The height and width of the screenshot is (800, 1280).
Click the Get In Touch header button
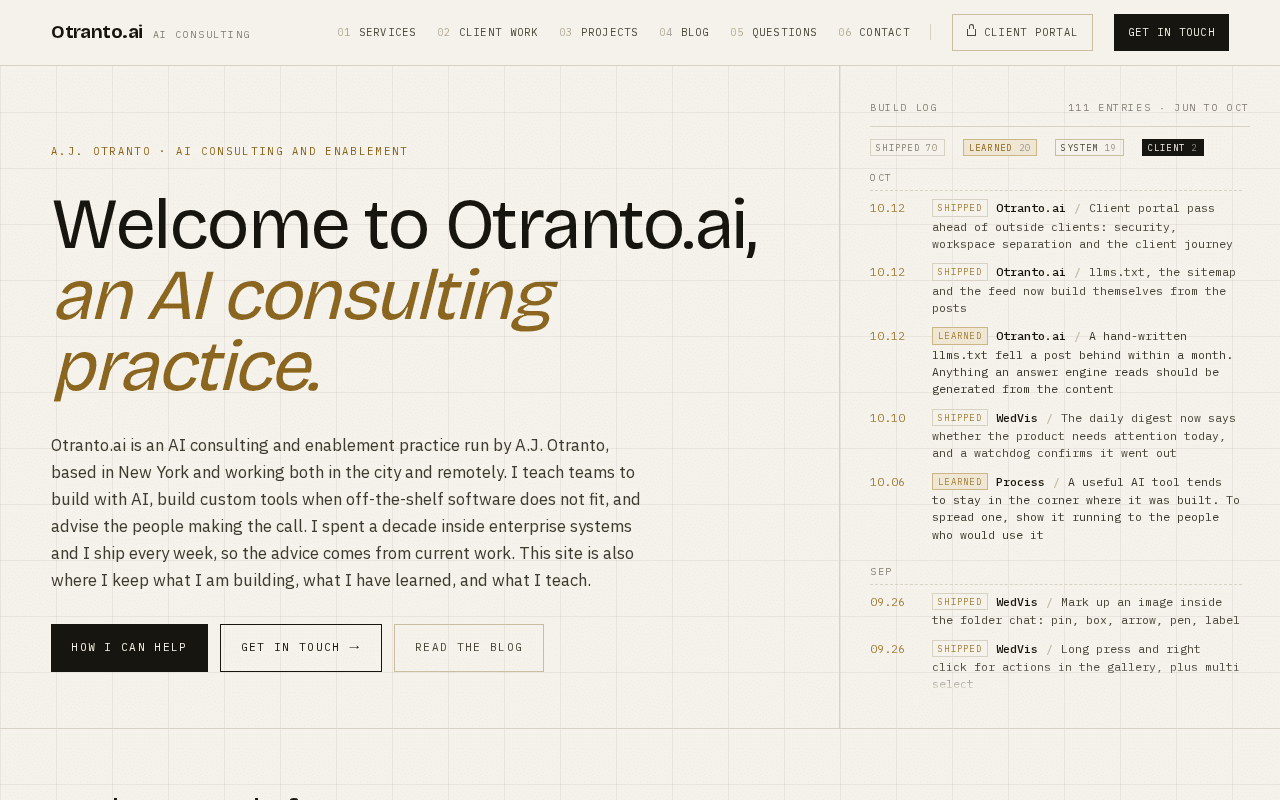tap(1171, 32)
